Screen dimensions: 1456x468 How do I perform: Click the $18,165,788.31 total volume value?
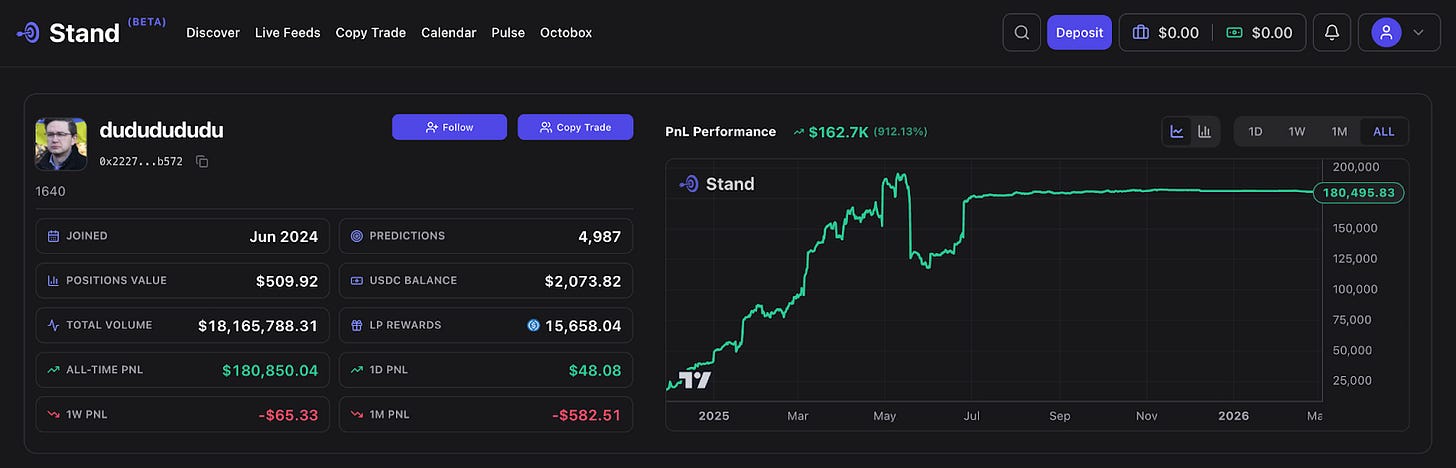(x=258, y=325)
